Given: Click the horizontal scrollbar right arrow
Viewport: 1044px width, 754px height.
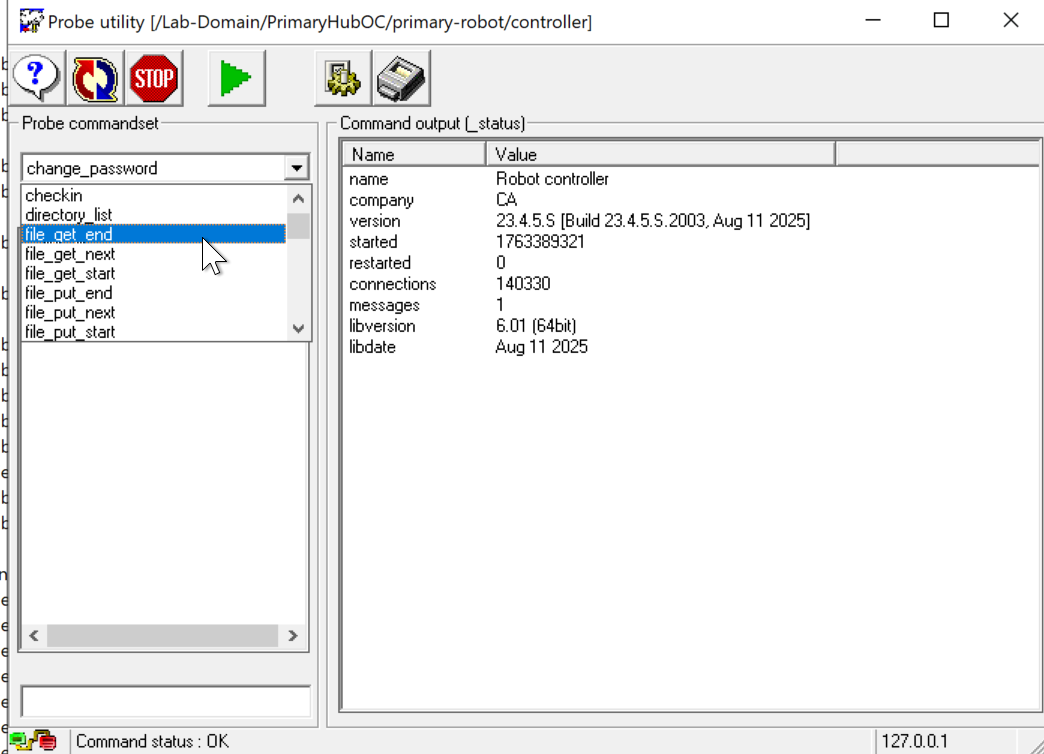Looking at the screenshot, I should tap(293, 635).
